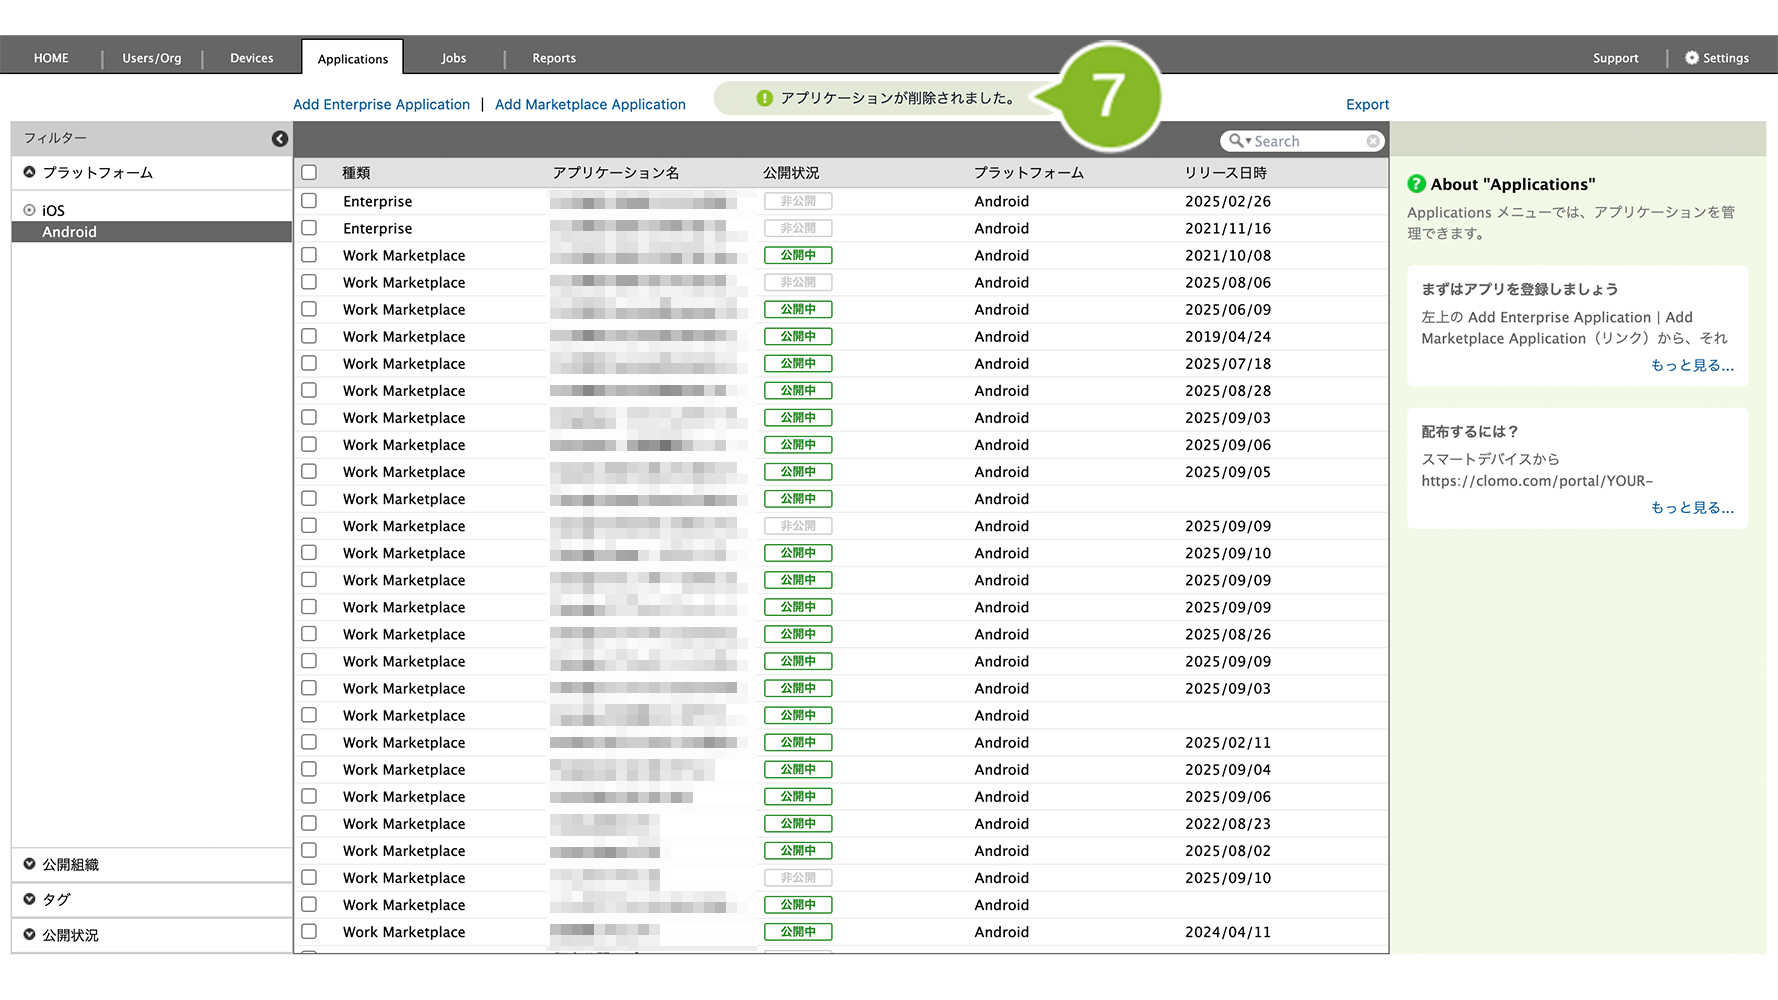Image resolution: width=1778 pixels, height=1000 pixels.
Task: Switch to the Reports tab
Action: tap(553, 58)
